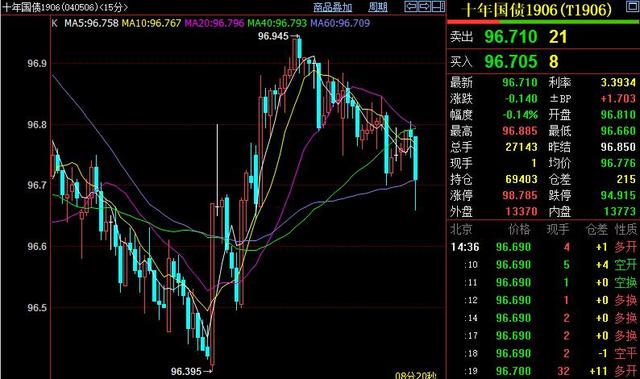Image resolution: width=640 pixels, height=379 pixels.
Task: Click the 仓差 value 215
Action: click(x=626, y=179)
